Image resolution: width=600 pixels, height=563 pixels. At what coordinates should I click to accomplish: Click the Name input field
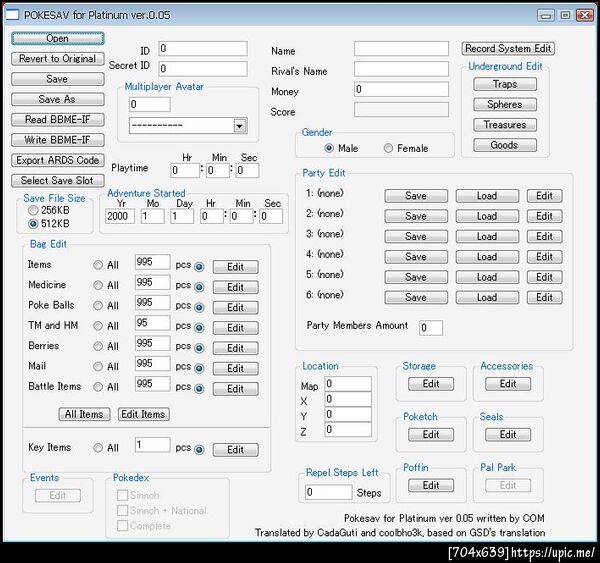(401, 49)
